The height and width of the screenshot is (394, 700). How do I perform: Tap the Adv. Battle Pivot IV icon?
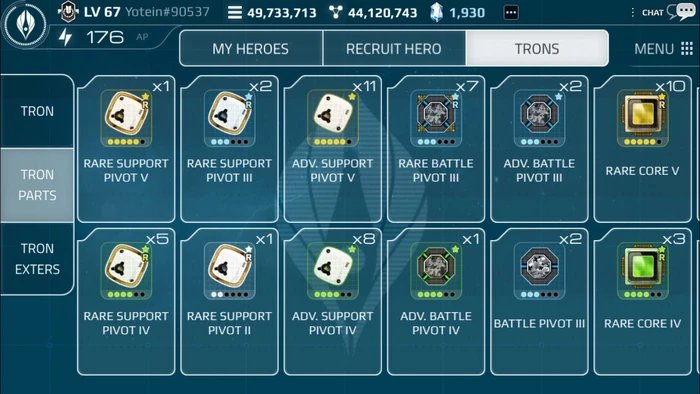(436, 271)
